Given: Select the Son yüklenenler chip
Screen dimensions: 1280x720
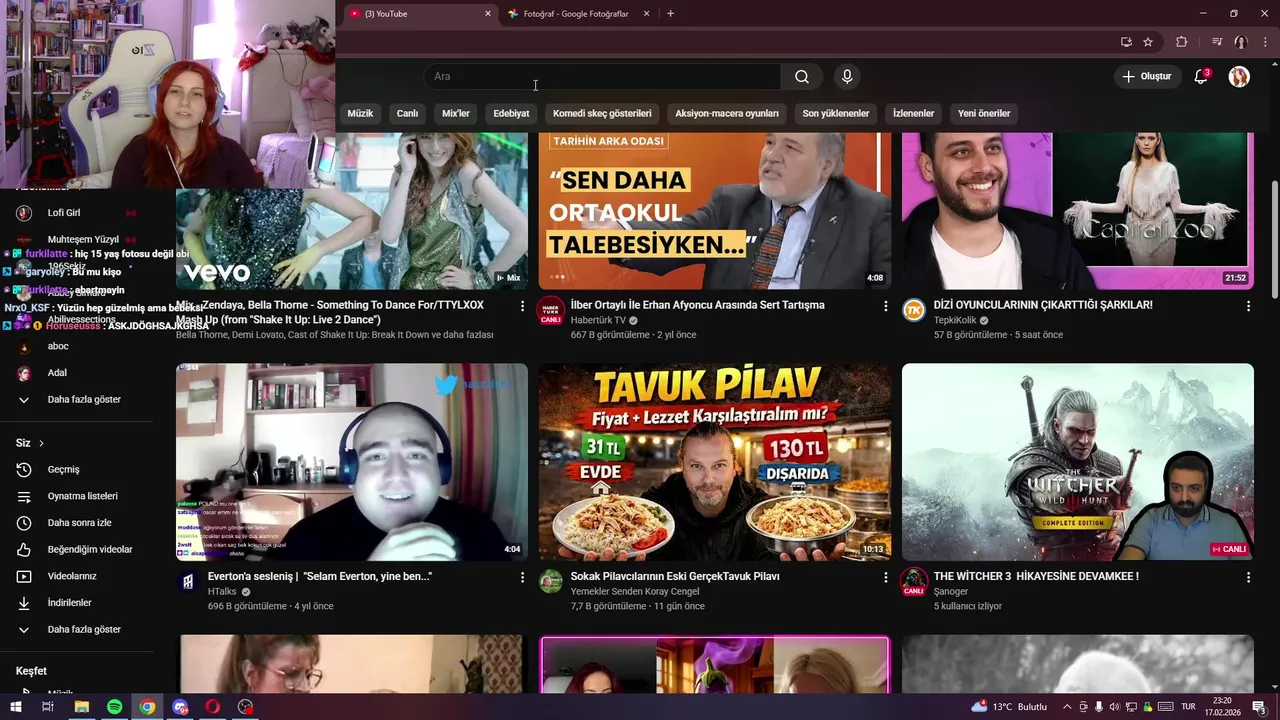Looking at the screenshot, I should (836, 113).
